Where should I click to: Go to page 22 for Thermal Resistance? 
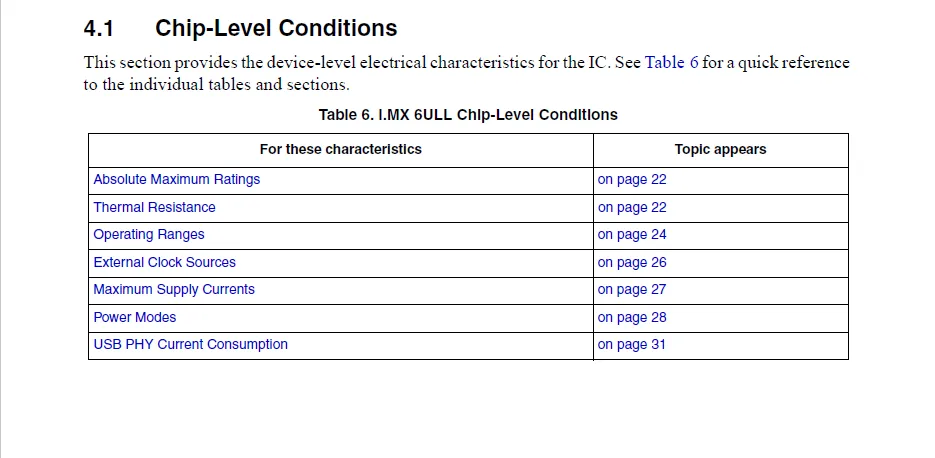point(632,207)
